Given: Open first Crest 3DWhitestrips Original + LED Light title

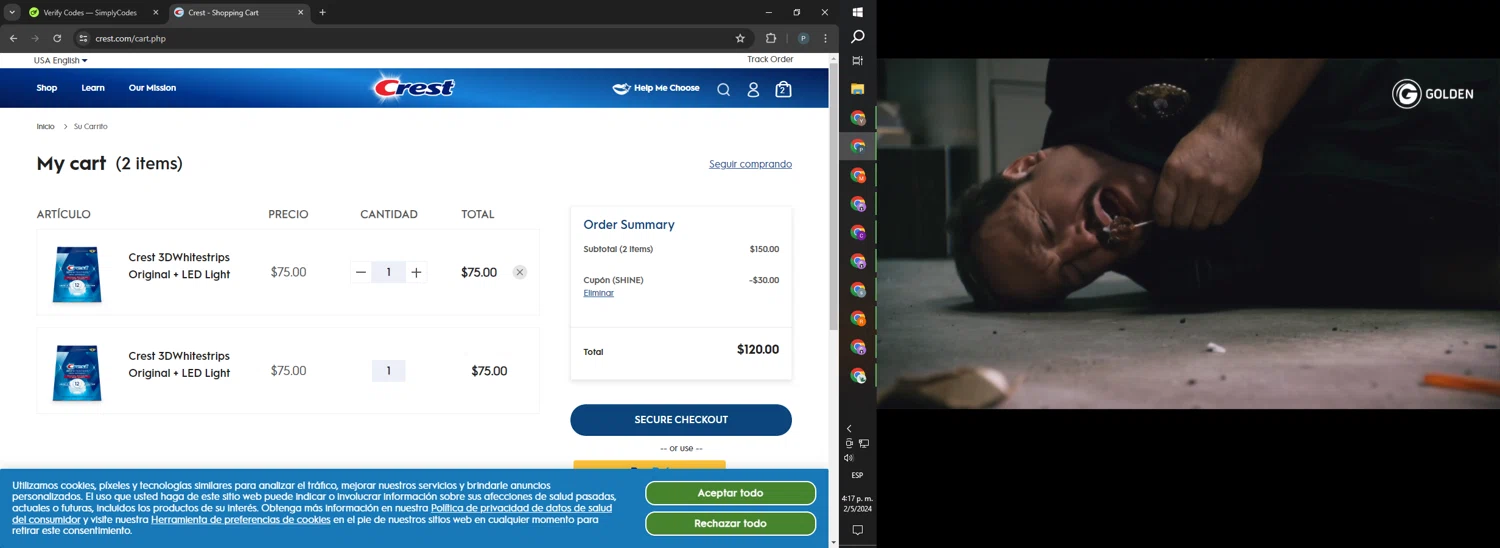Looking at the screenshot, I should [x=179, y=266].
